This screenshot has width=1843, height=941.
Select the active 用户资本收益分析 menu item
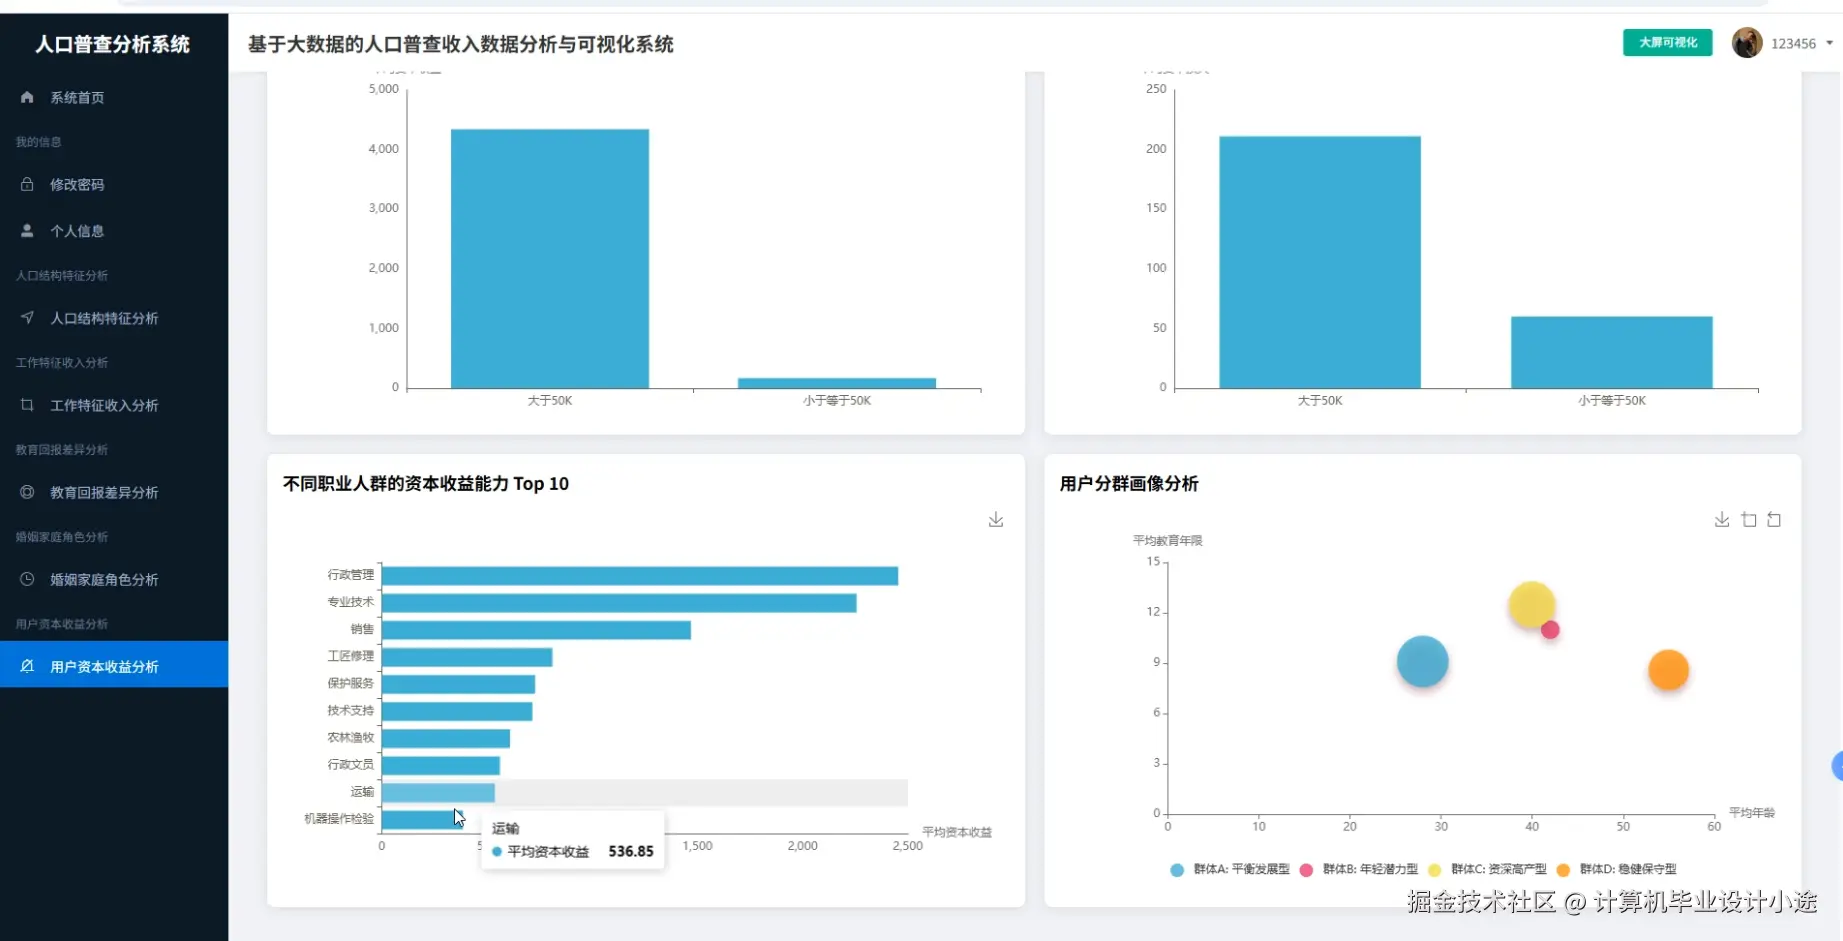point(114,666)
